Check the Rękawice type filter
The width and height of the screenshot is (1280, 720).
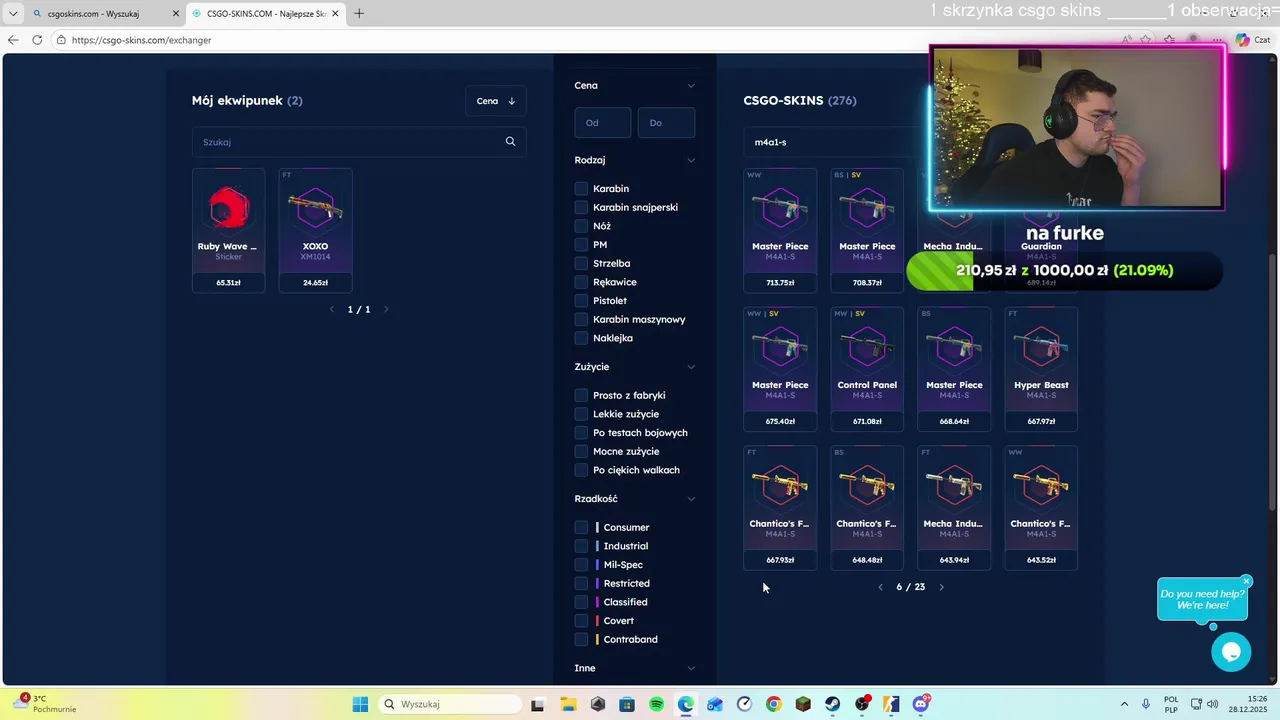581,282
